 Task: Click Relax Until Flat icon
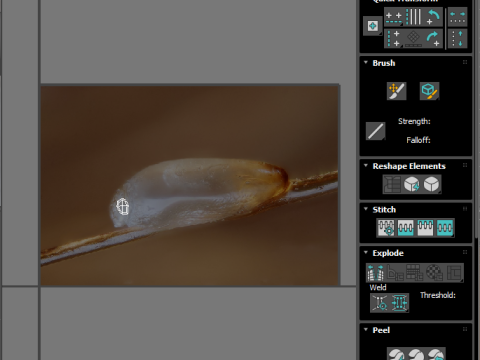point(412,184)
